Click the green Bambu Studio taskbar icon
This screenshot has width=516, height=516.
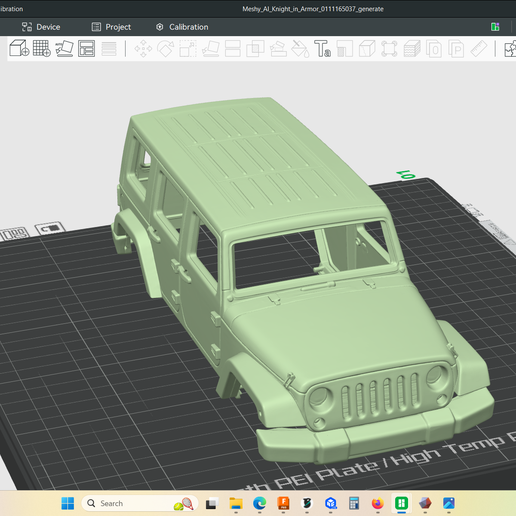401,503
